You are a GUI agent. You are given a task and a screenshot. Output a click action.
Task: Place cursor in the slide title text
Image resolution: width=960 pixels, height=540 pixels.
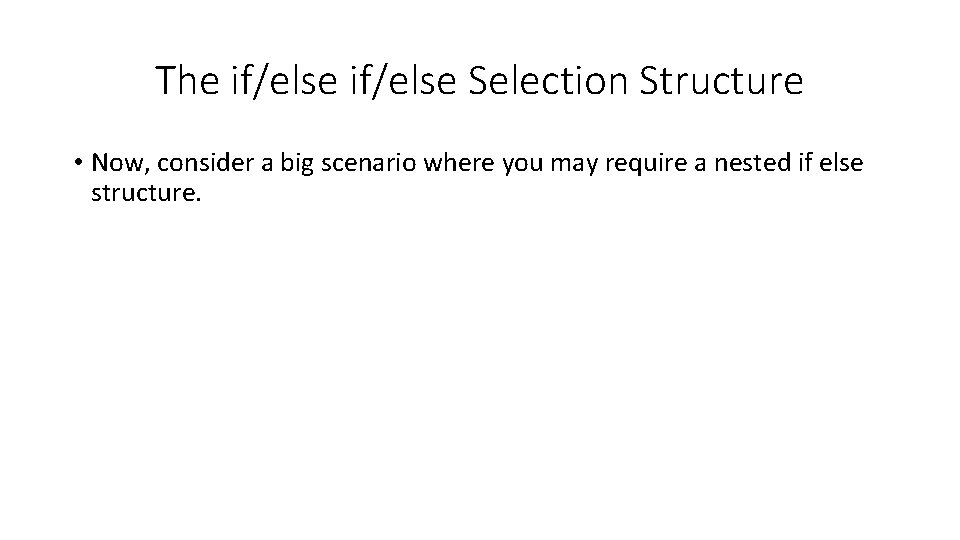479,81
